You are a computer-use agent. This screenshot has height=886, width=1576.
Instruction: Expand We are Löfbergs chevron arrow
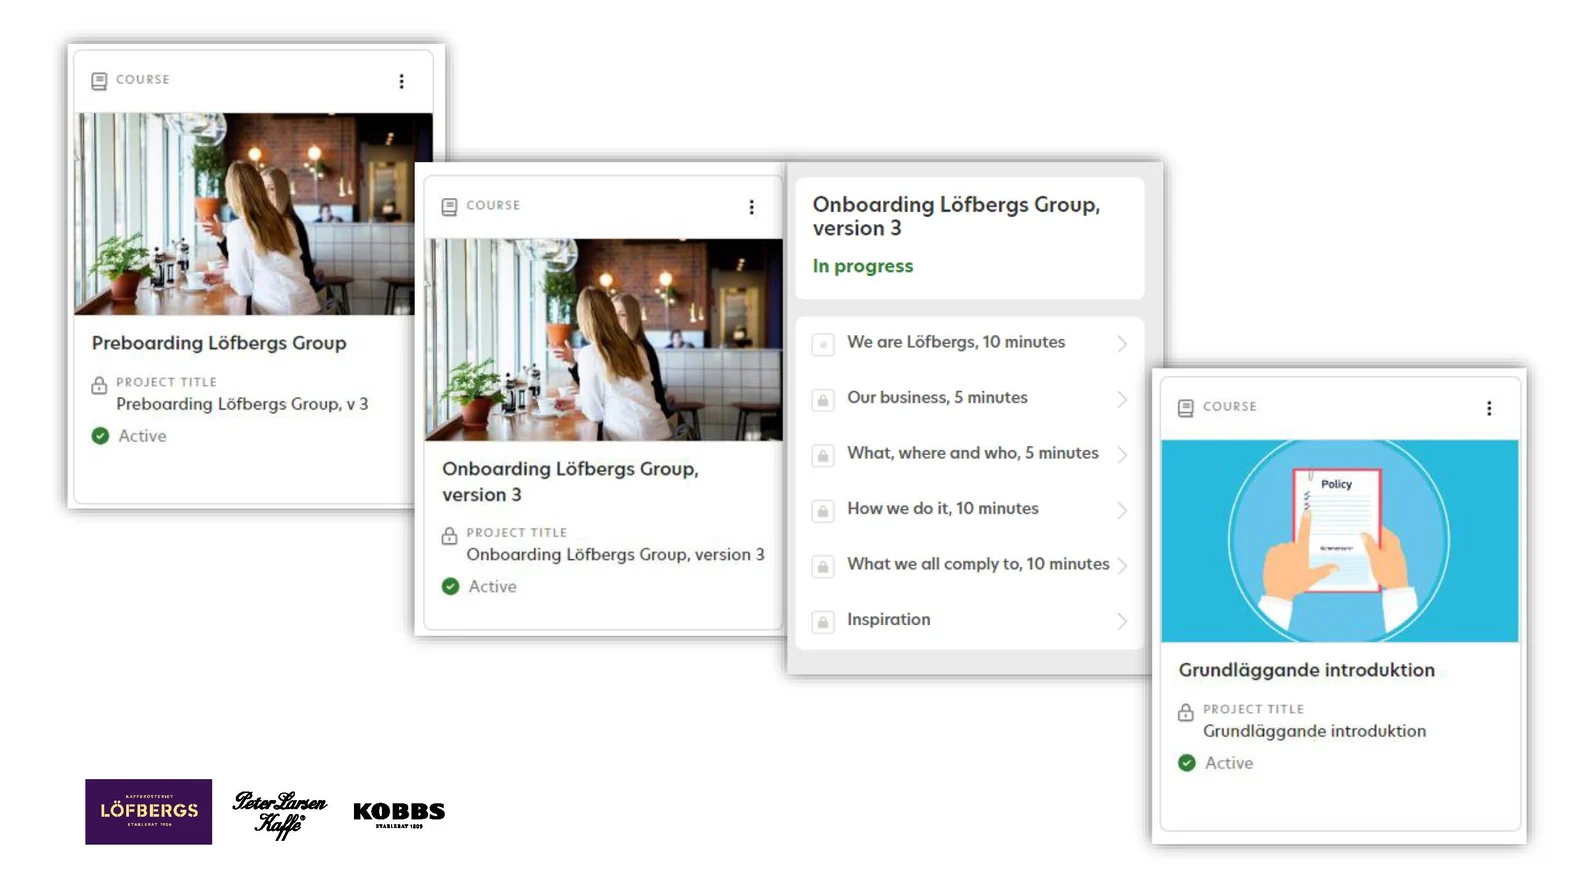(1122, 344)
